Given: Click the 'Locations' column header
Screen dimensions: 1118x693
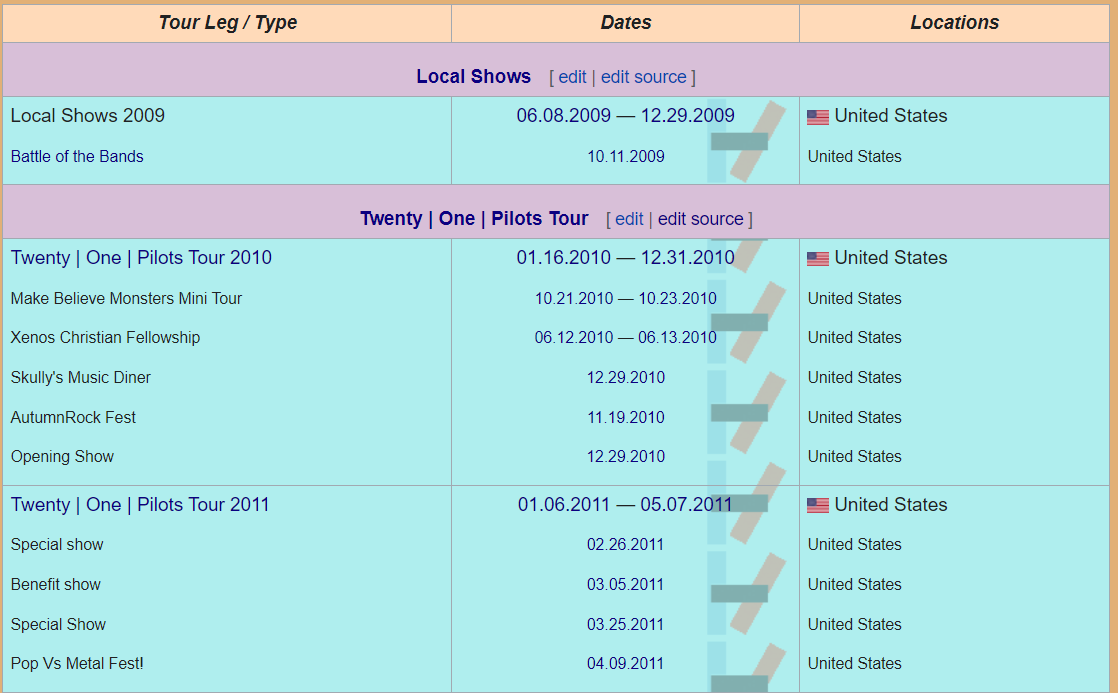Looking at the screenshot, I should point(954,22).
